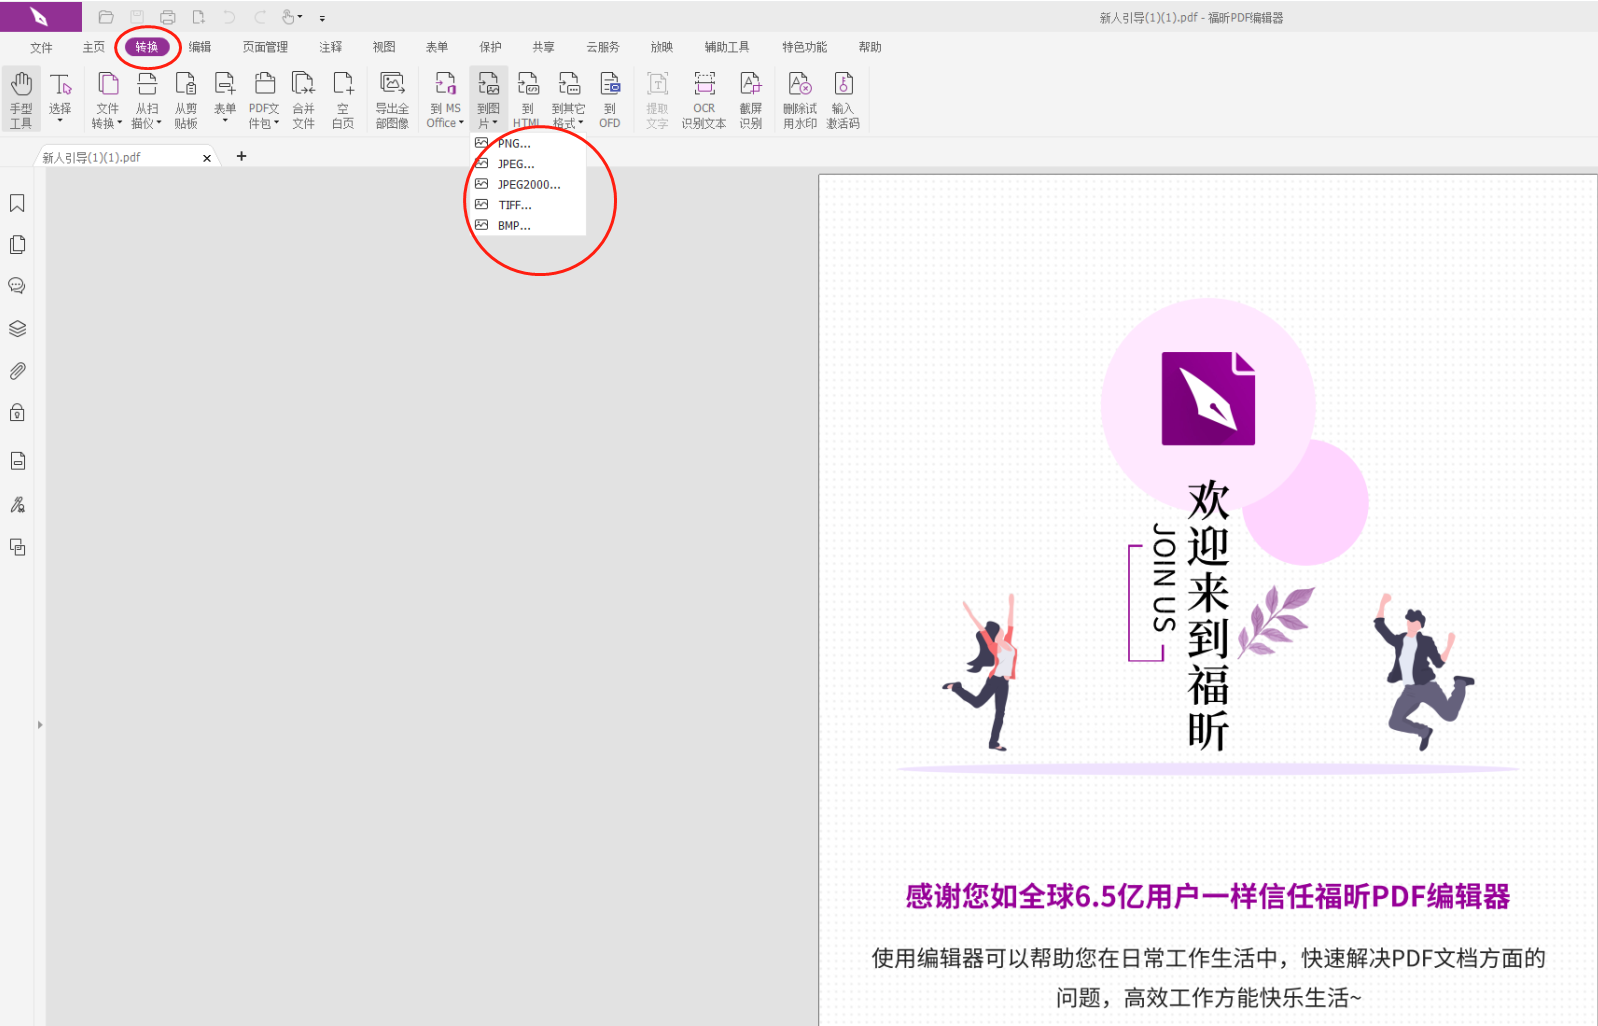Open the layers panel in sidebar

click(x=17, y=328)
